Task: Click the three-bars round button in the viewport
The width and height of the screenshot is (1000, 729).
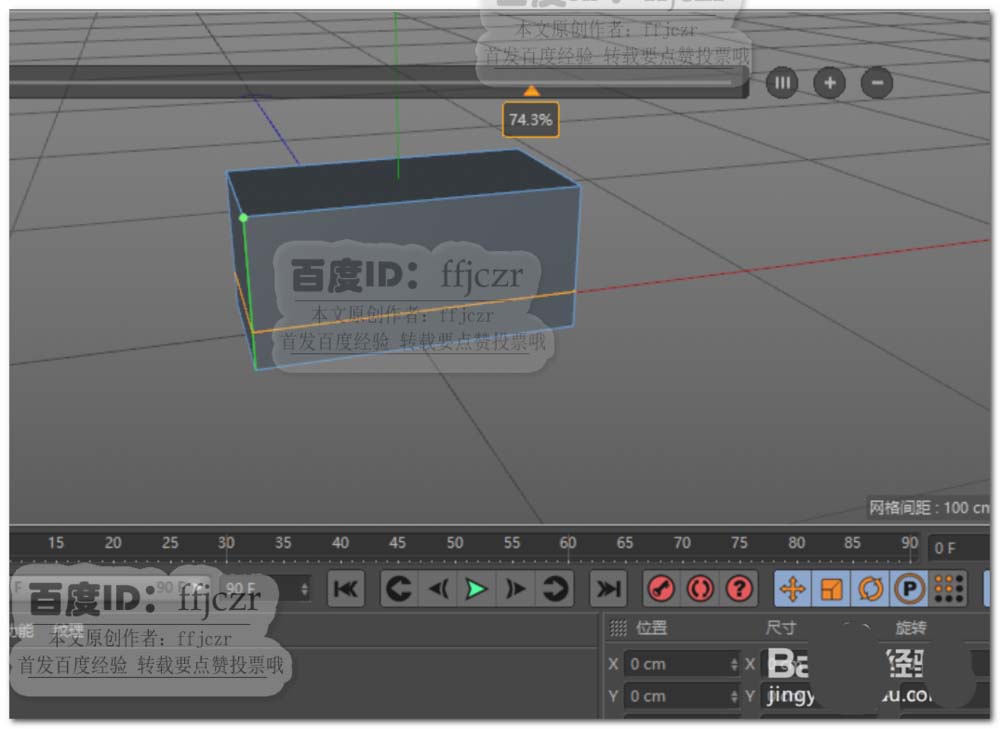Action: [782, 83]
